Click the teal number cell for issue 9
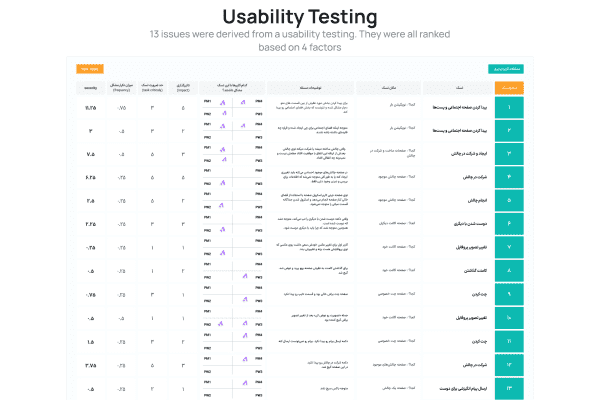The width and height of the screenshot is (600, 400). click(x=509, y=294)
